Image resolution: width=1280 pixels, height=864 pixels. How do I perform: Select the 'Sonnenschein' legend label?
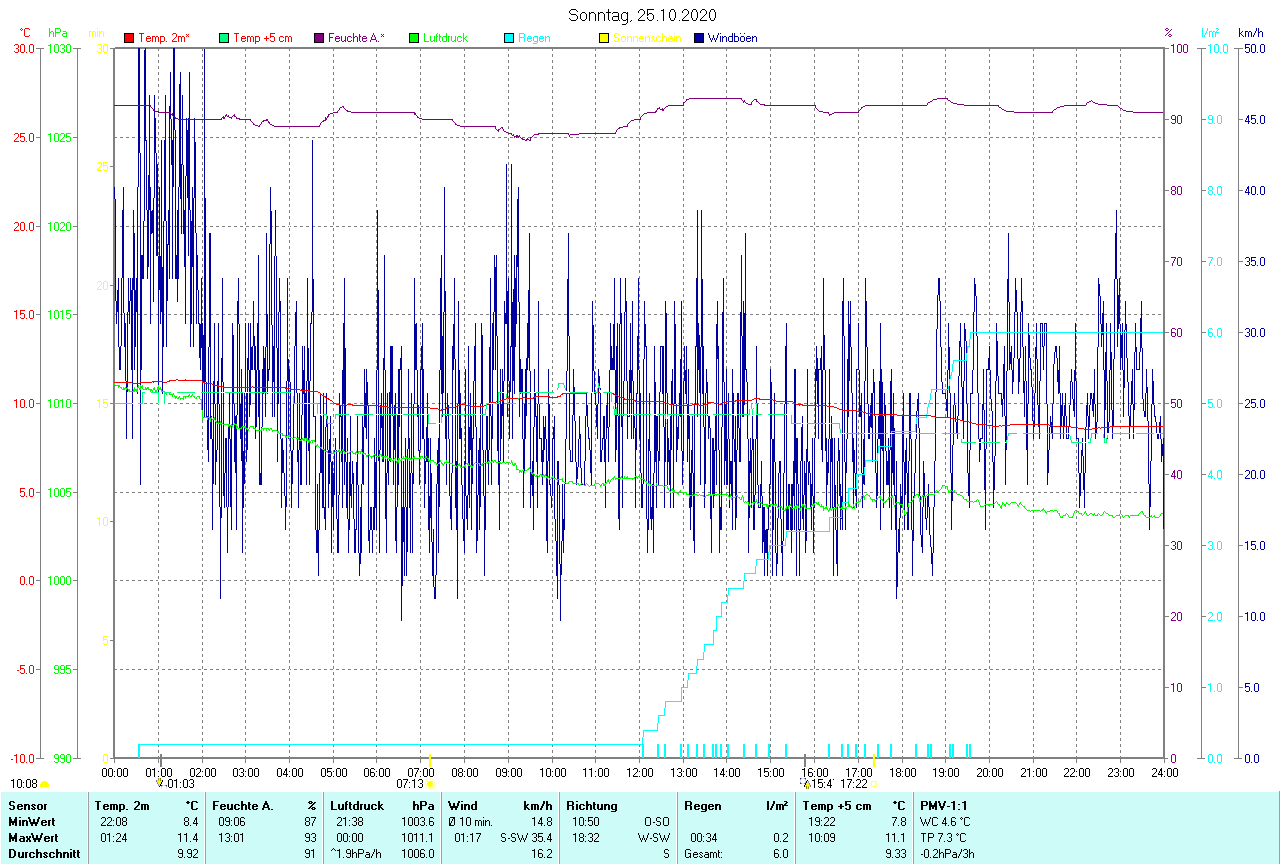coord(647,38)
